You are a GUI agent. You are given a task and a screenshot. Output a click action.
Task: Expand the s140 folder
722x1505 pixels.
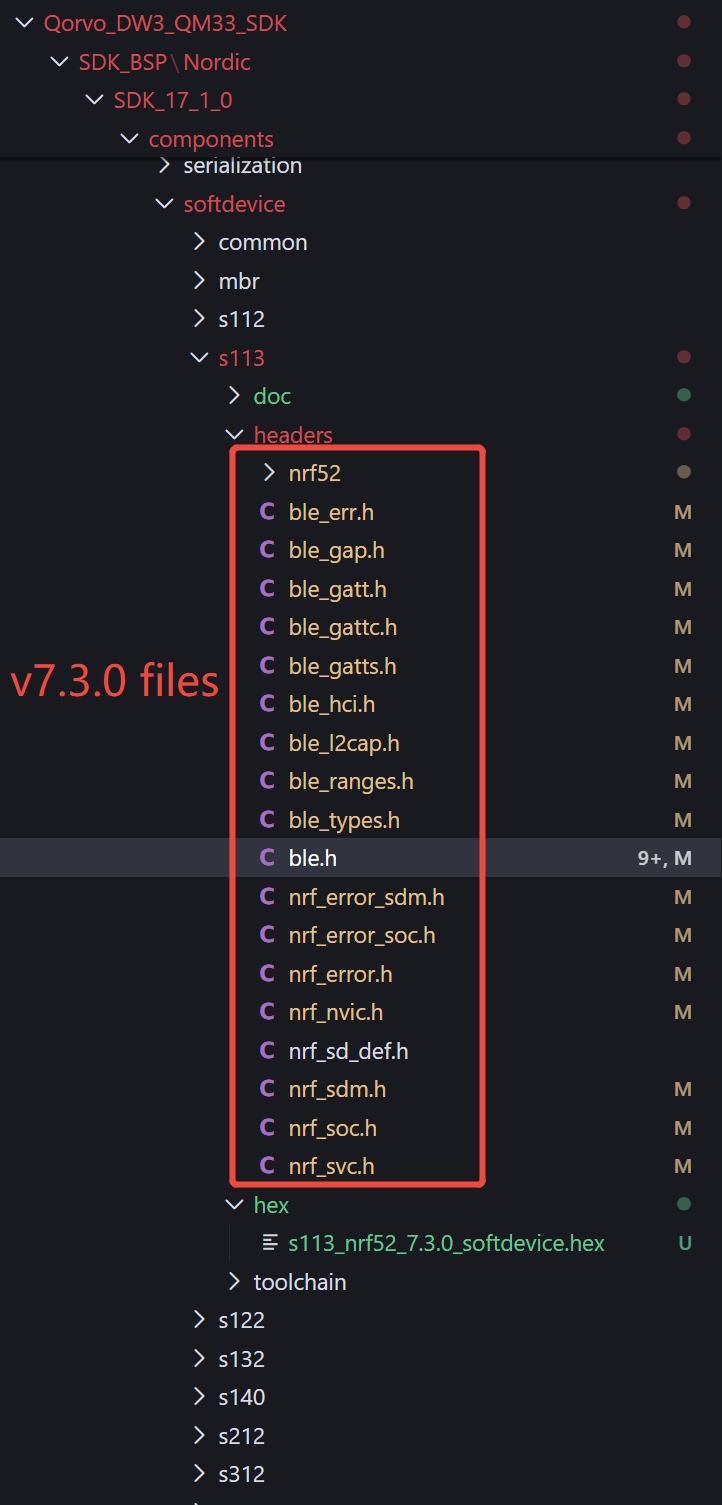(199, 1397)
